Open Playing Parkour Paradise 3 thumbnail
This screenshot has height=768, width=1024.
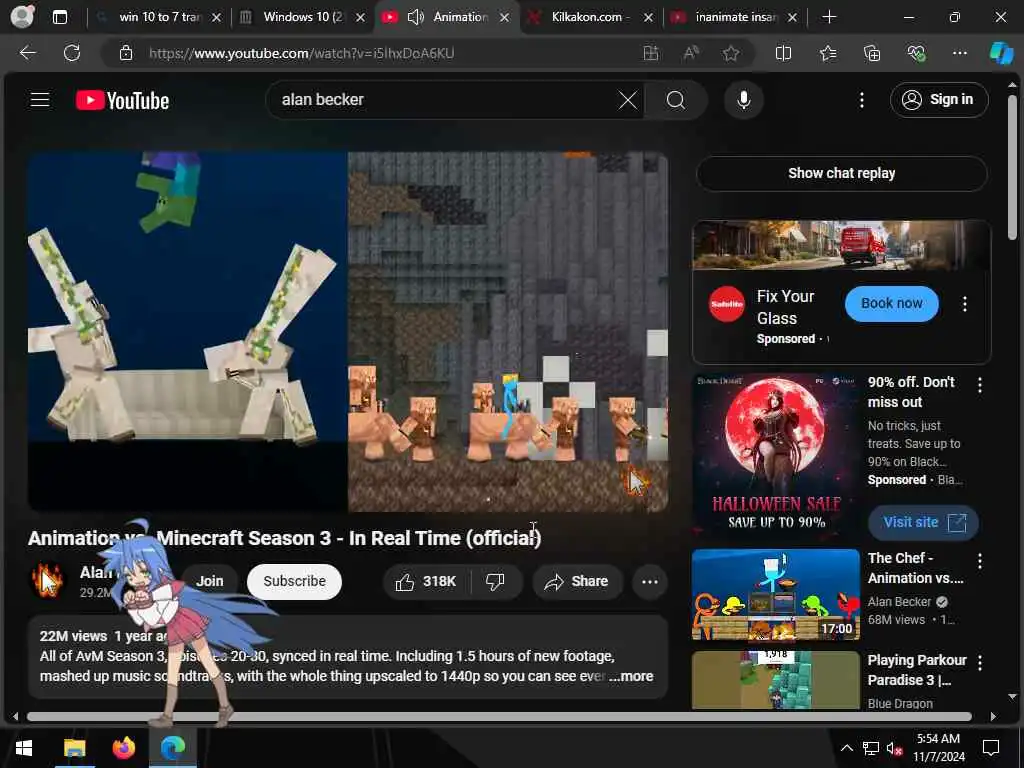pyautogui.click(x=775, y=680)
